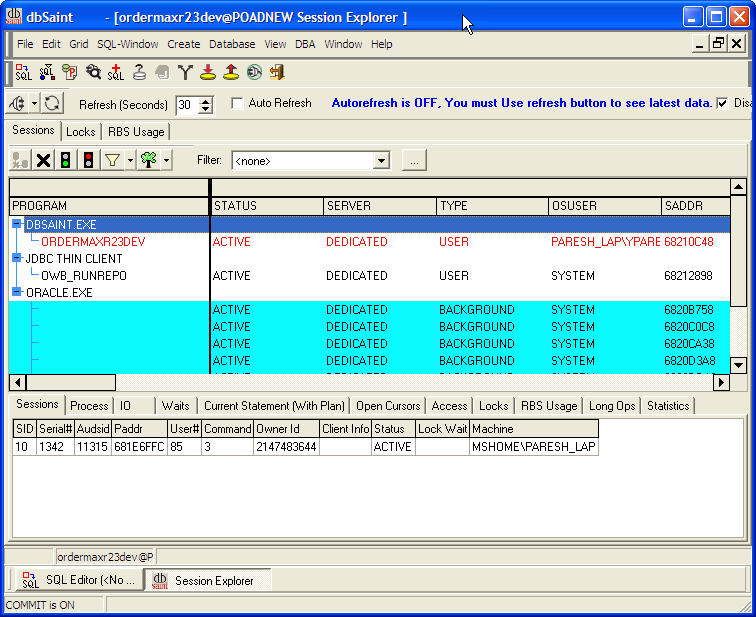756x617 pixels.
Task: Click the magnifying glass object browser icon
Action: [93, 73]
